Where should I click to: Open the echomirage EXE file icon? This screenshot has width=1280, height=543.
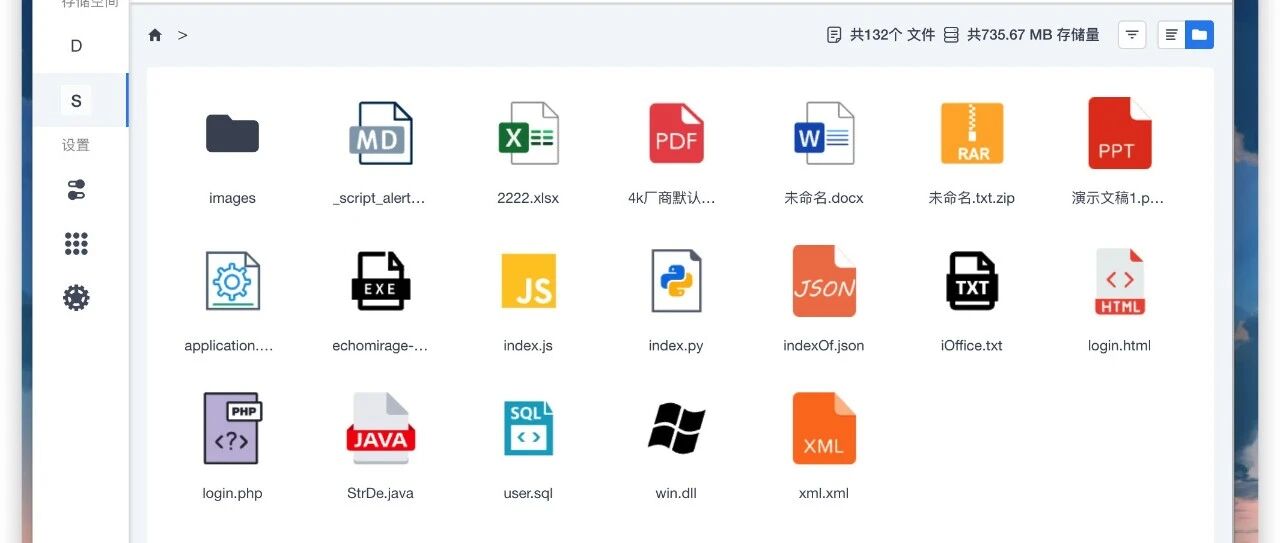tap(380, 281)
